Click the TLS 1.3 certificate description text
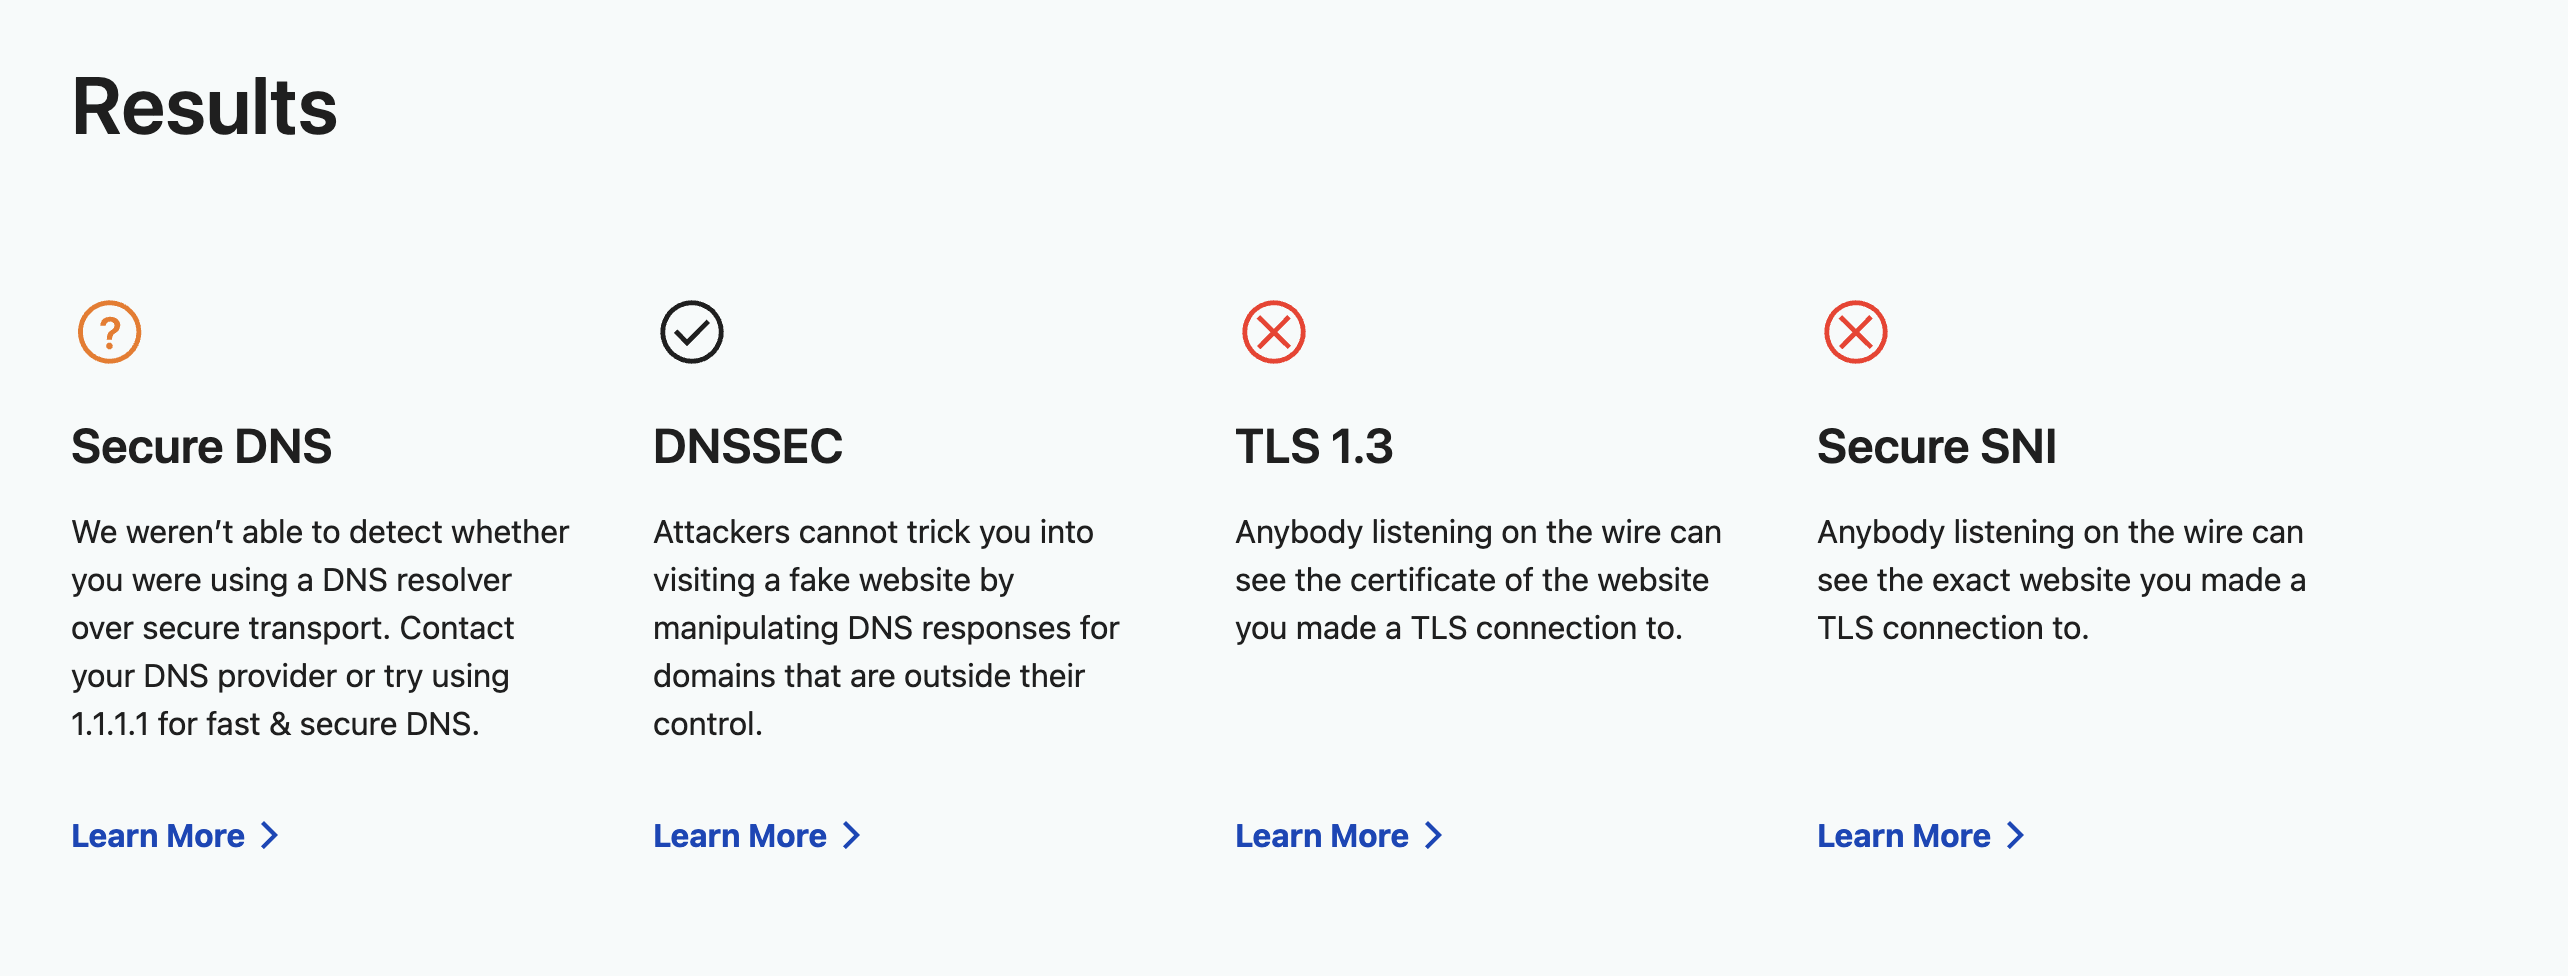The width and height of the screenshot is (2568, 976). click(1478, 580)
